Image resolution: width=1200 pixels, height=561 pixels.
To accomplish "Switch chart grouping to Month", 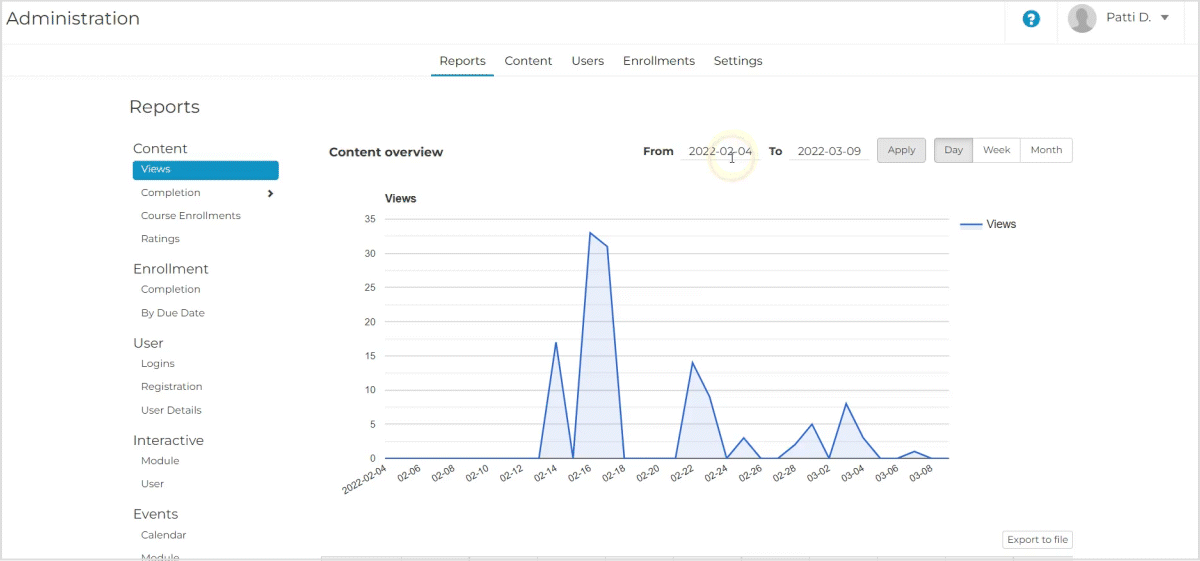I will click(x=1046, y=150).
